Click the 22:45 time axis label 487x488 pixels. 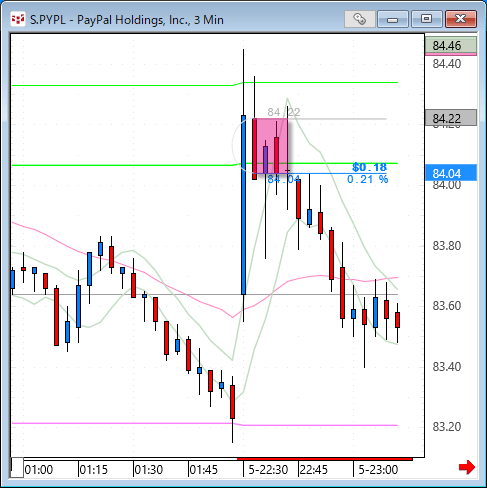[x=314, y=470]
